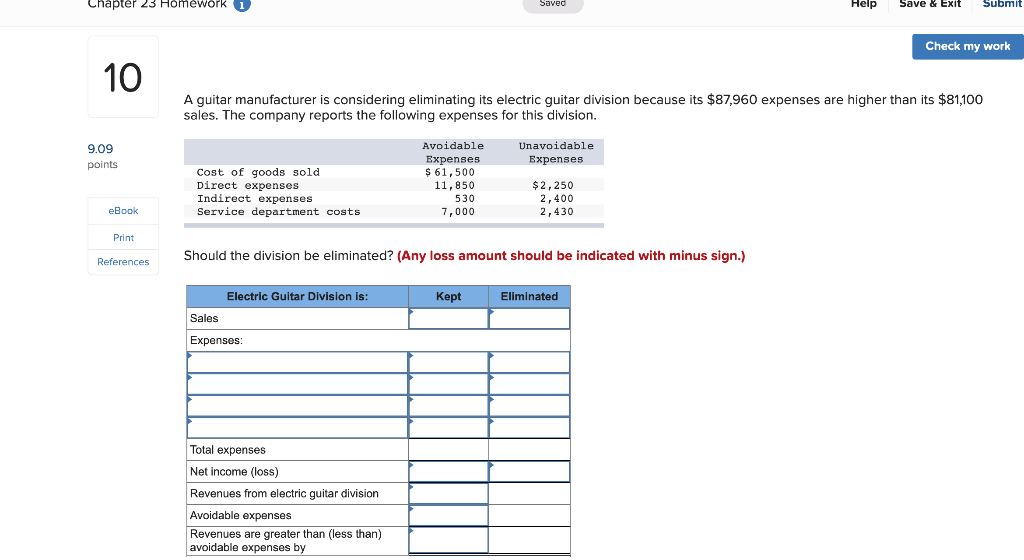This screenshot has width=1024, height=560.
Task: Click the Eliminated column header
Action: (x=529, y=296)
